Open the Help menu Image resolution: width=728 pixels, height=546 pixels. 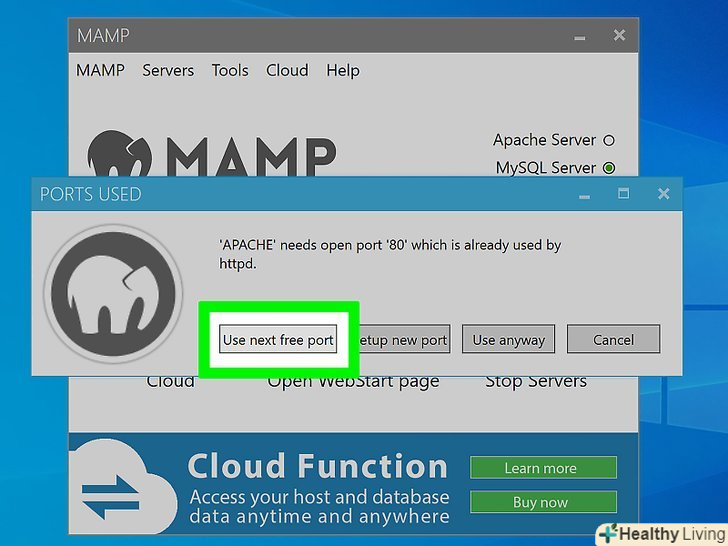343,71
